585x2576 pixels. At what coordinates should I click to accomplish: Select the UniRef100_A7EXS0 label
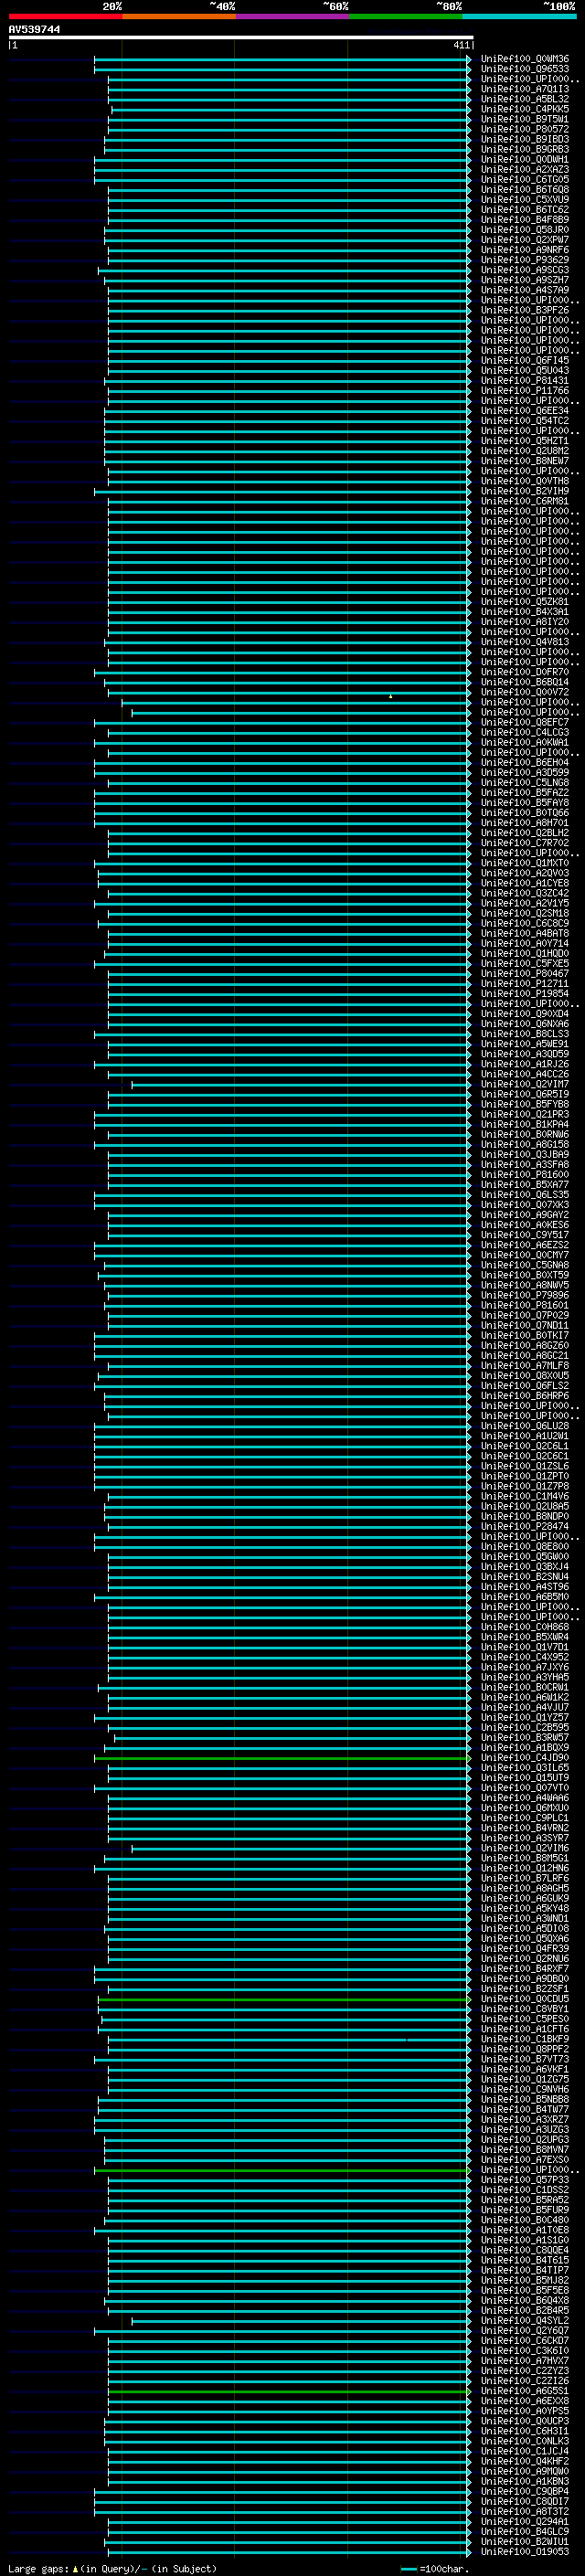524,2159
